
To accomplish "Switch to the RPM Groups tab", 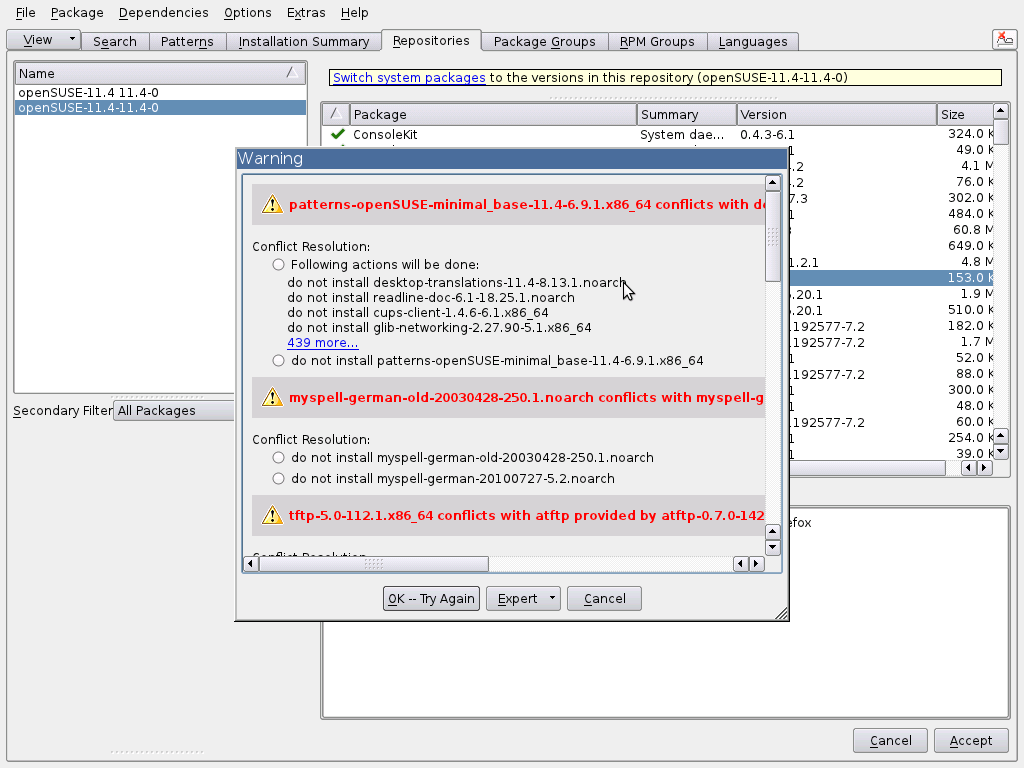I will pyautogui.click(x=657, y=41).
